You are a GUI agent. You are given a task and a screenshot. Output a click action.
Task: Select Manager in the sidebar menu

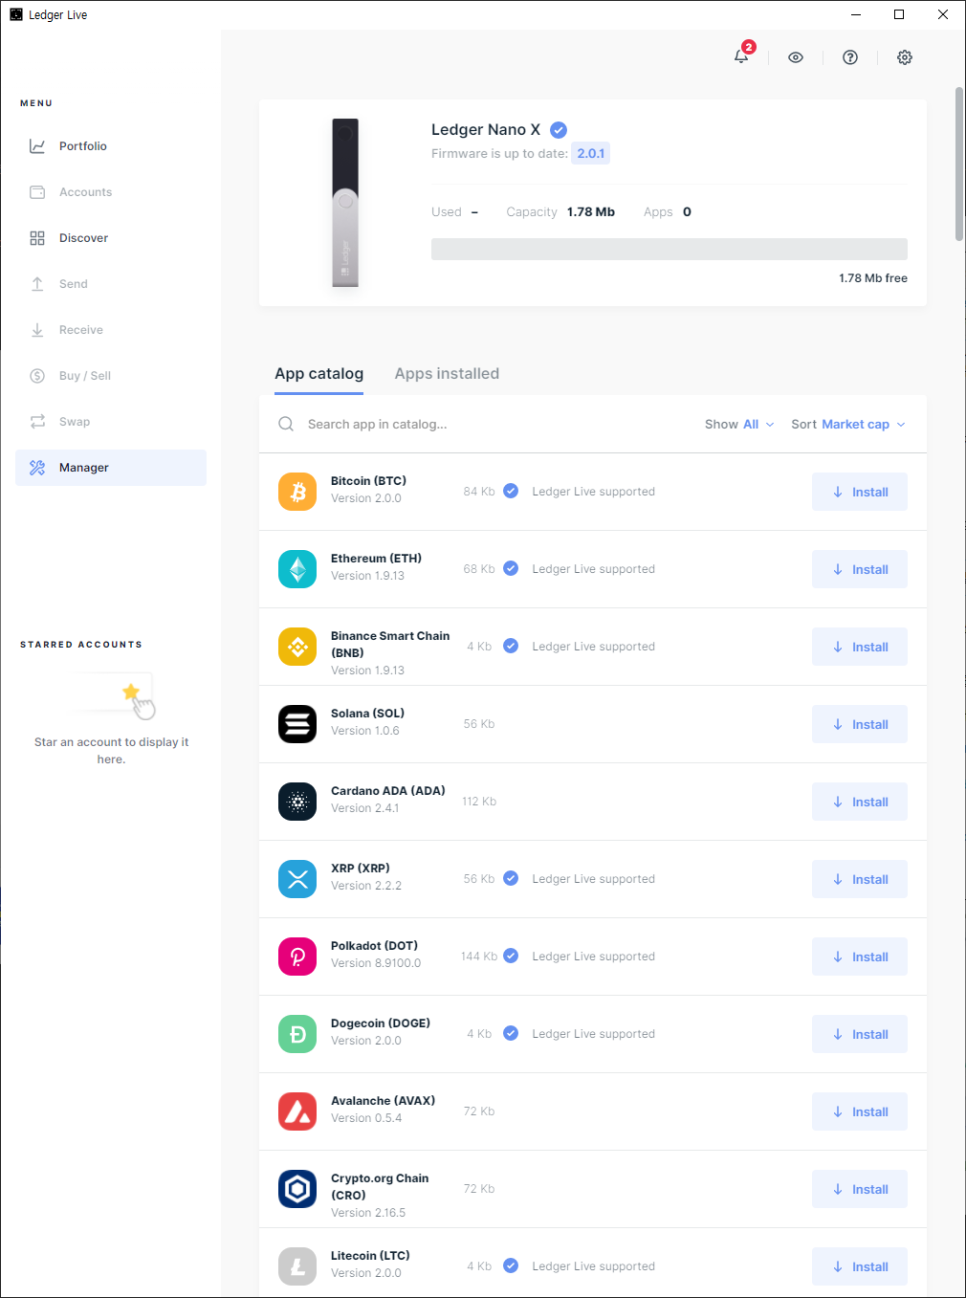111,468
